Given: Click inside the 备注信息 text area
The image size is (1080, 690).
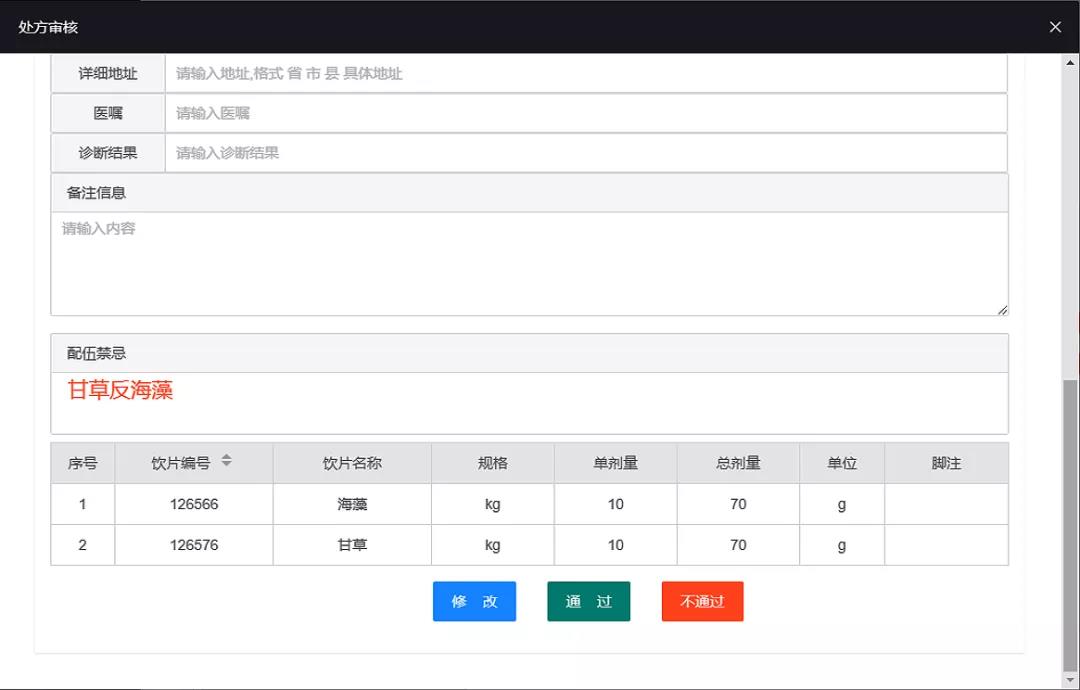Looking at the screenshot, I should [529, 263].
